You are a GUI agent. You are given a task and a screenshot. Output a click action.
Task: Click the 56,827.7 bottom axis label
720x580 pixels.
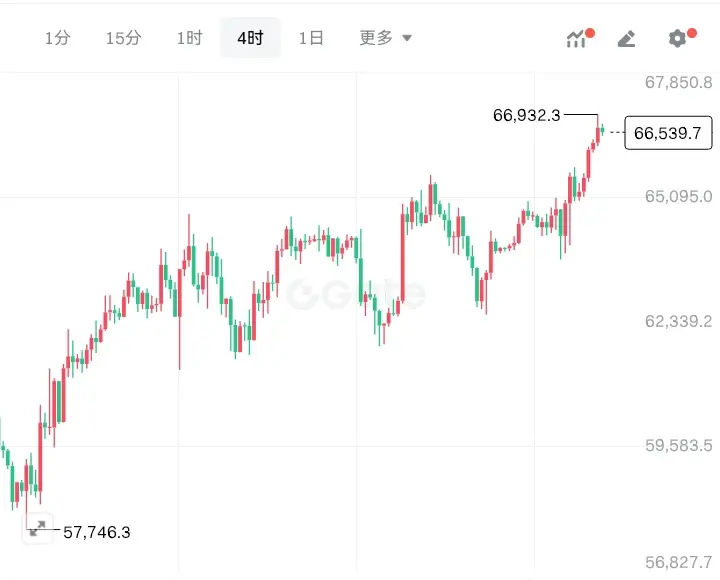[678, 562]
